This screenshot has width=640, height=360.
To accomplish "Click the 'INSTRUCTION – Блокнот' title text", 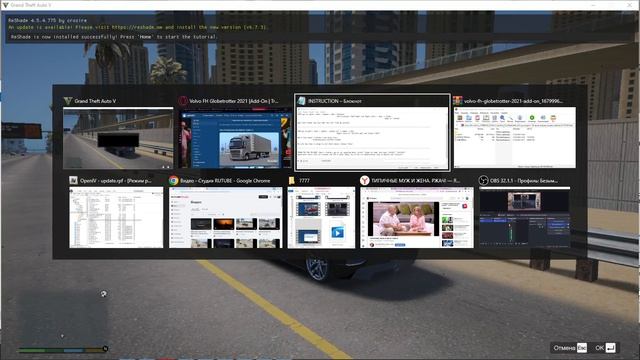I will (335, 101).
